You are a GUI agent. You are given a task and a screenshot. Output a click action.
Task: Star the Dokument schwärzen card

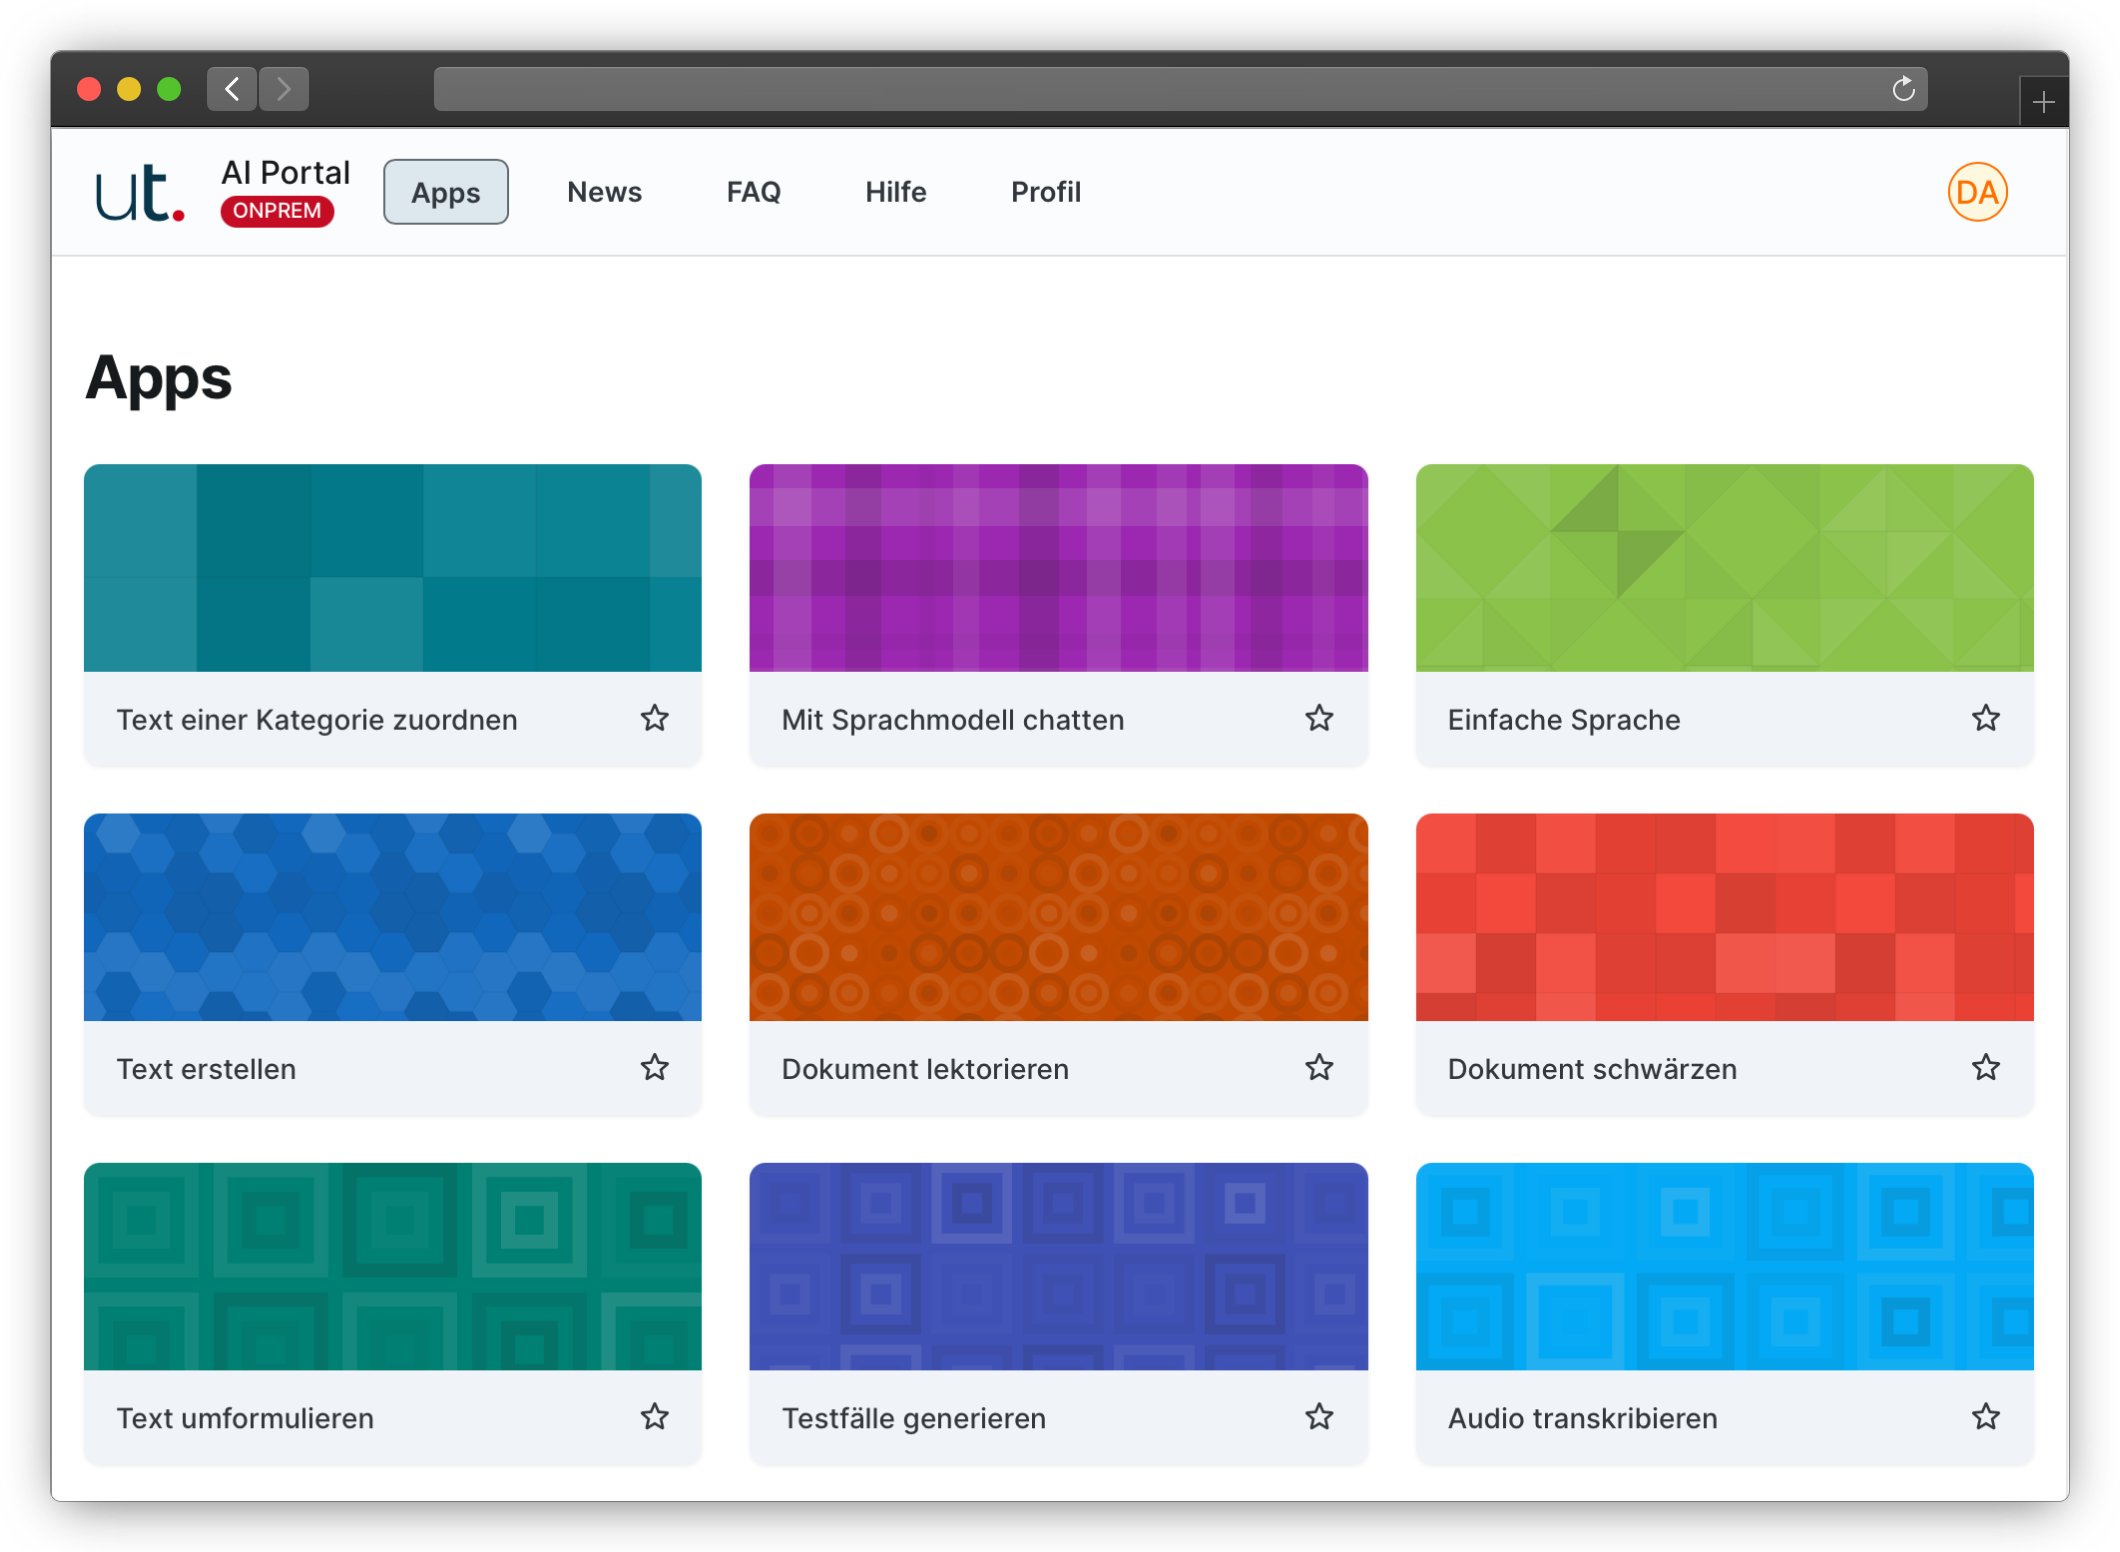point(1985,1067)
